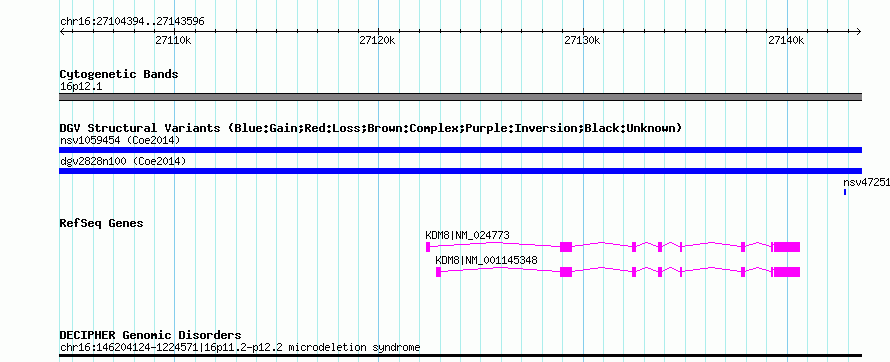Open the DGV Structural Variants track title

tap(371, 128)
